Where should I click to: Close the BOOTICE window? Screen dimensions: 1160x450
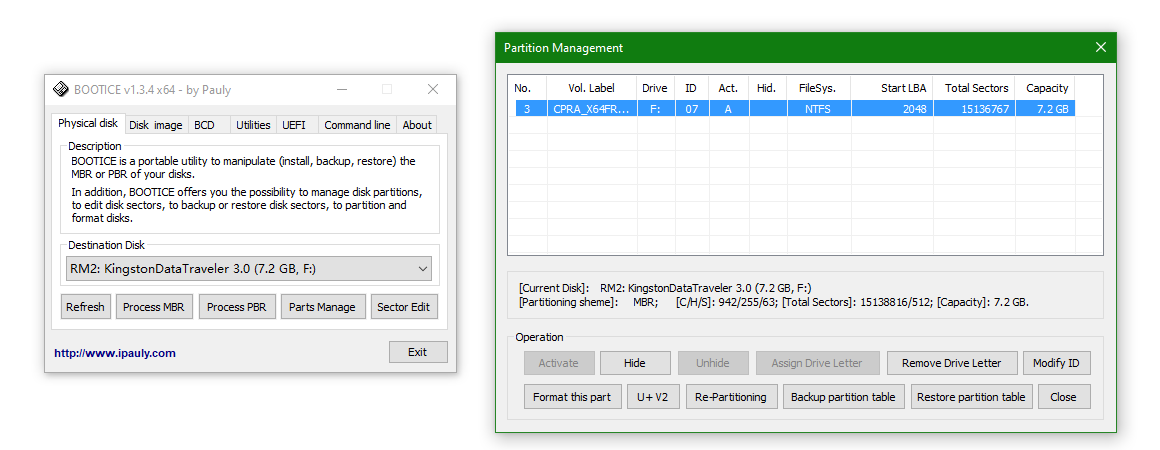(433, 90)
